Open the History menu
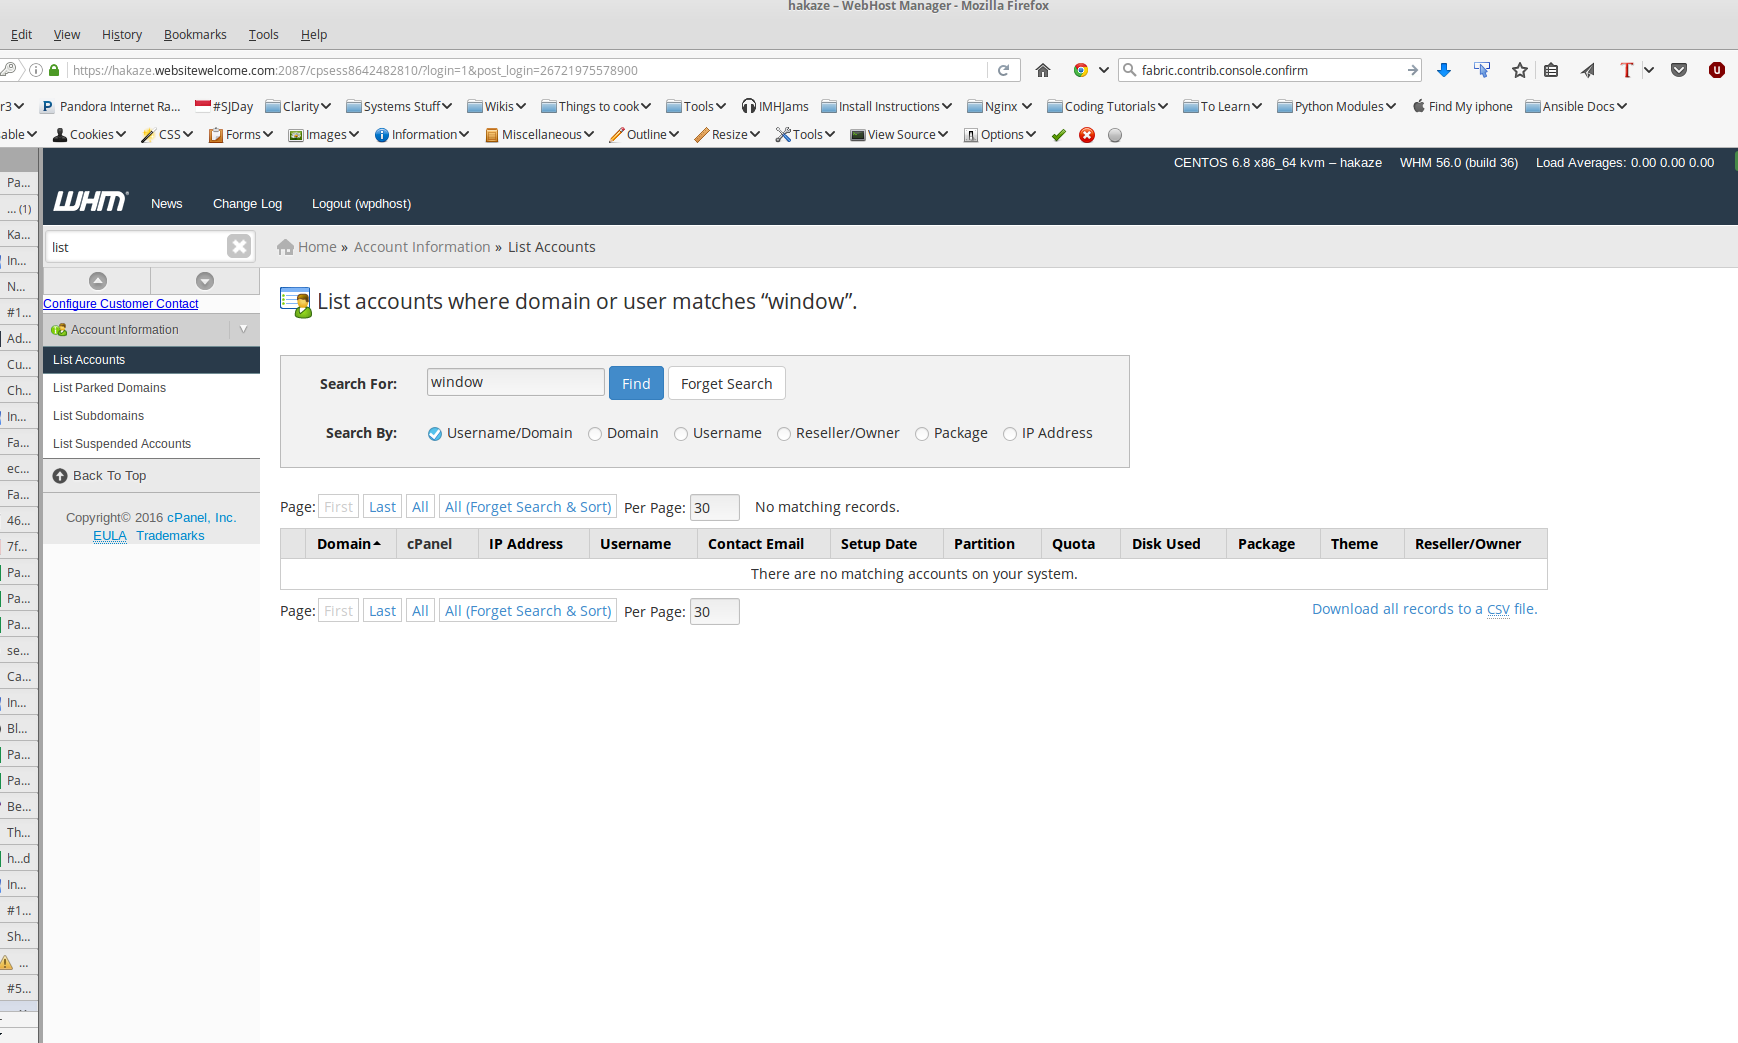Screen dimensions: 1738x1043 pos(122,34)
